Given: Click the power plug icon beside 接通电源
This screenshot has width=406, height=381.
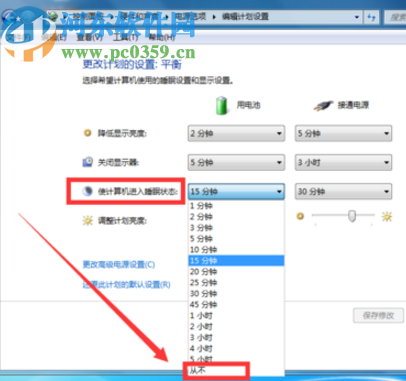Looking at the screenshot, I should 323,106.
